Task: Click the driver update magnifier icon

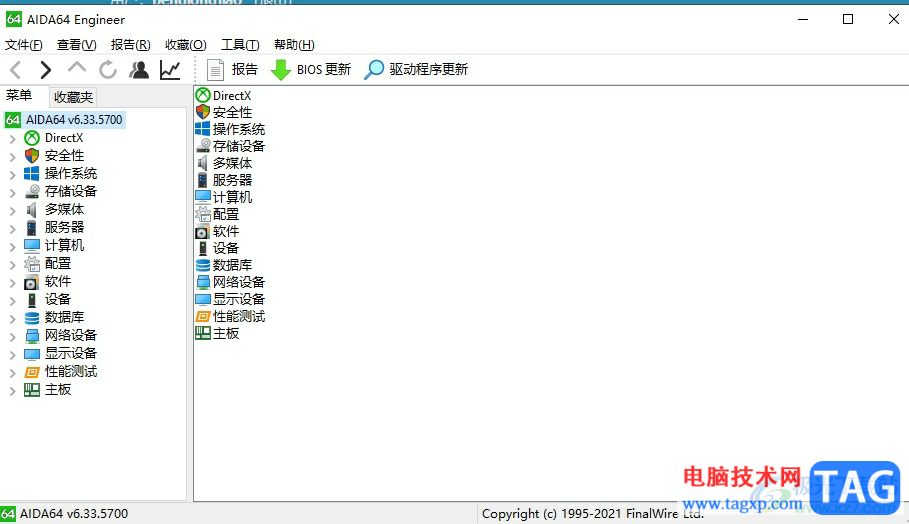Action: (x=374, y=70)
